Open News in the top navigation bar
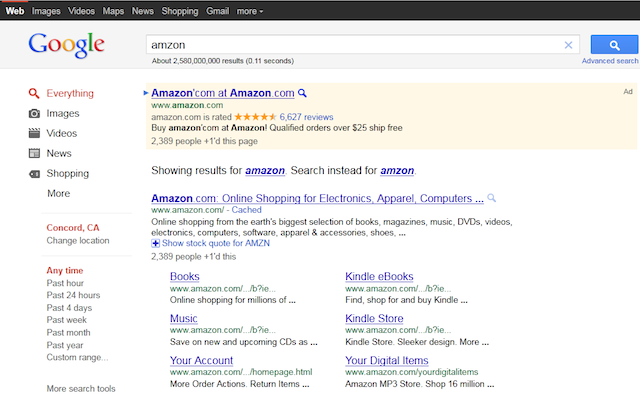The width and height of the screenshot is (640, 395). pyautogui.click(x=142, y=11)
